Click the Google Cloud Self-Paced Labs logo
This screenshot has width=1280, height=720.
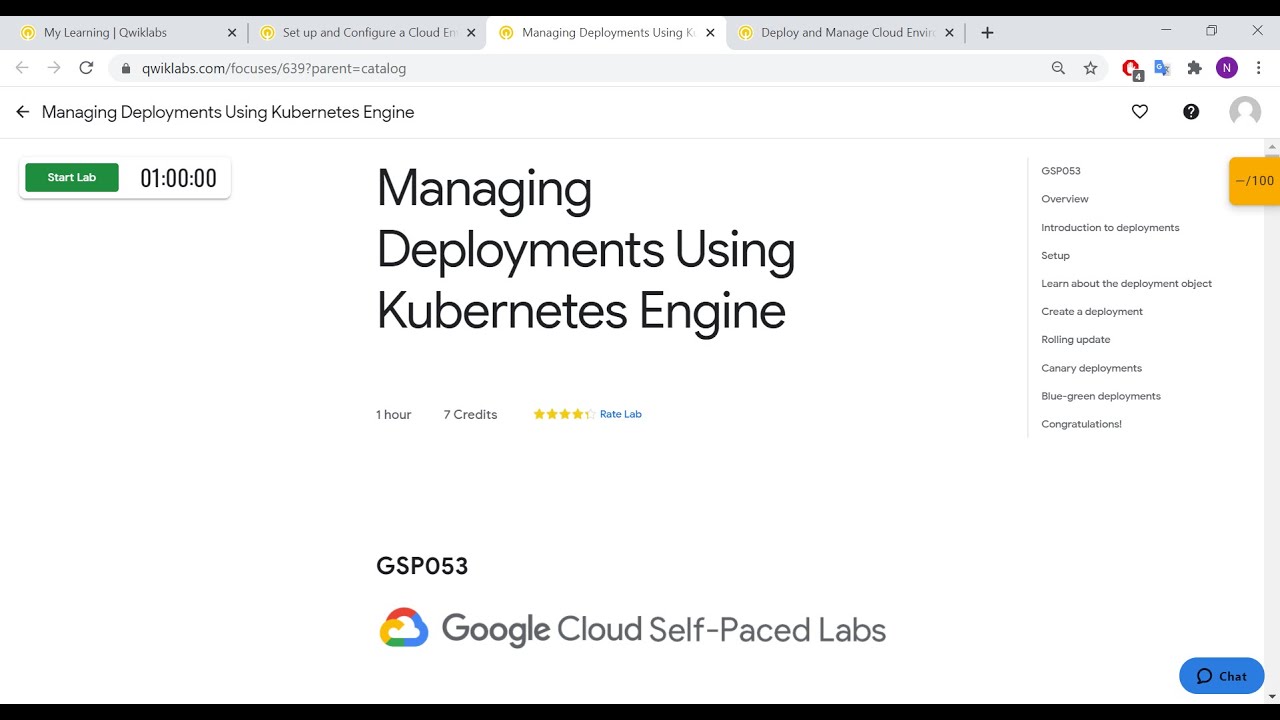point(632,629)
